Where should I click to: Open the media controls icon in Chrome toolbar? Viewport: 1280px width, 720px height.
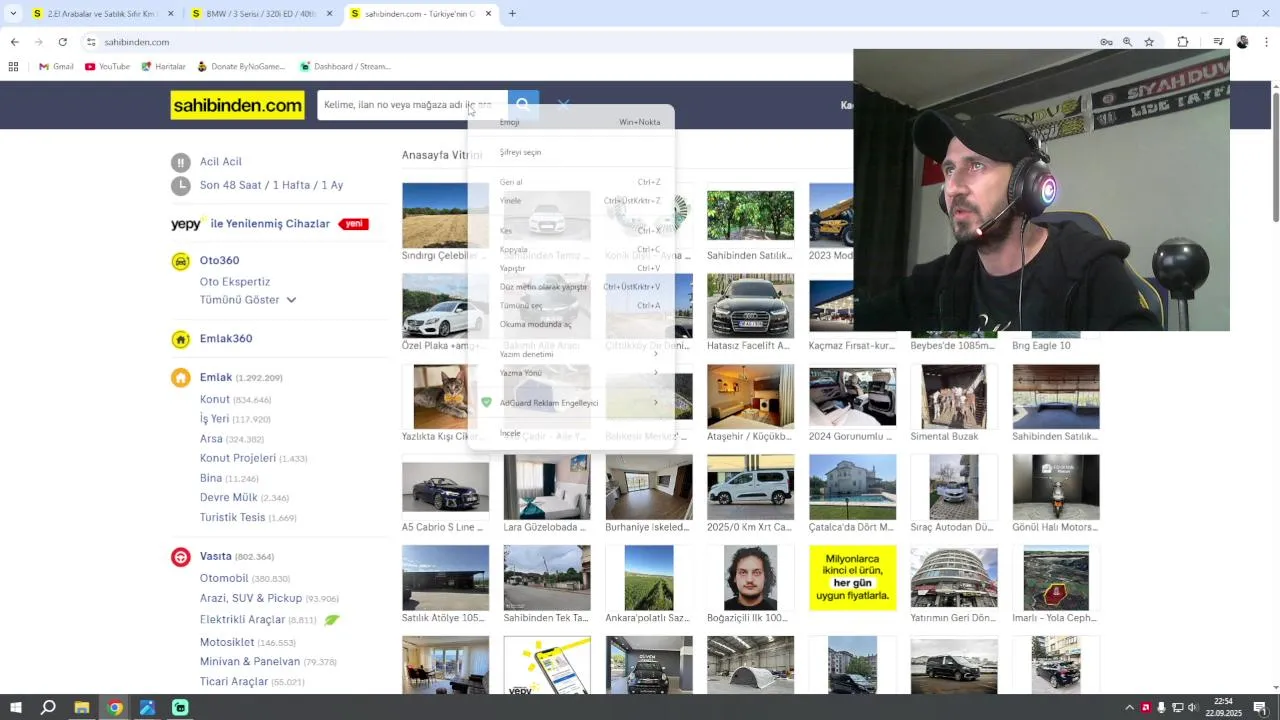point(1218,42)
